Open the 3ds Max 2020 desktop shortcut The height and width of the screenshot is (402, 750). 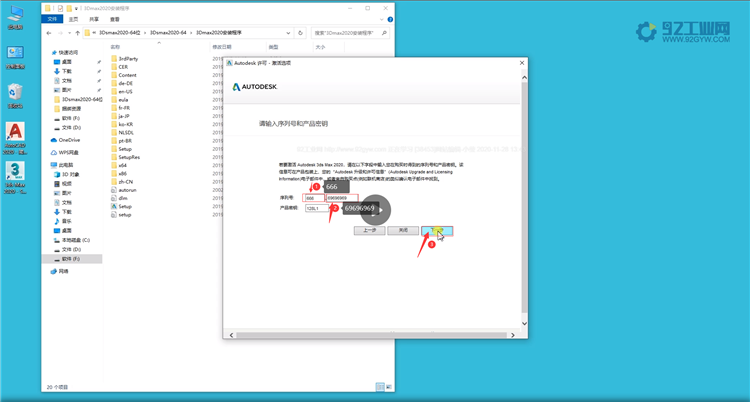click(x=15, y=177)
